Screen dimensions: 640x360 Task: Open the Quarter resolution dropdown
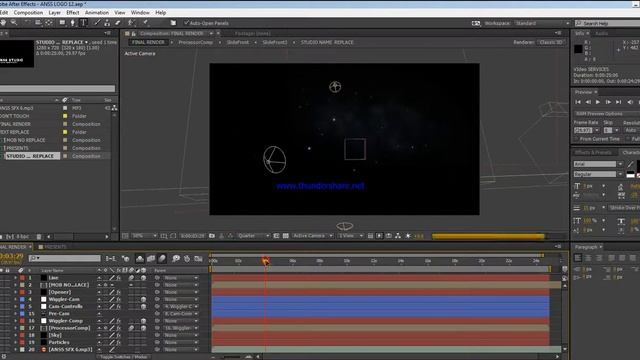(x=253, y=236)
